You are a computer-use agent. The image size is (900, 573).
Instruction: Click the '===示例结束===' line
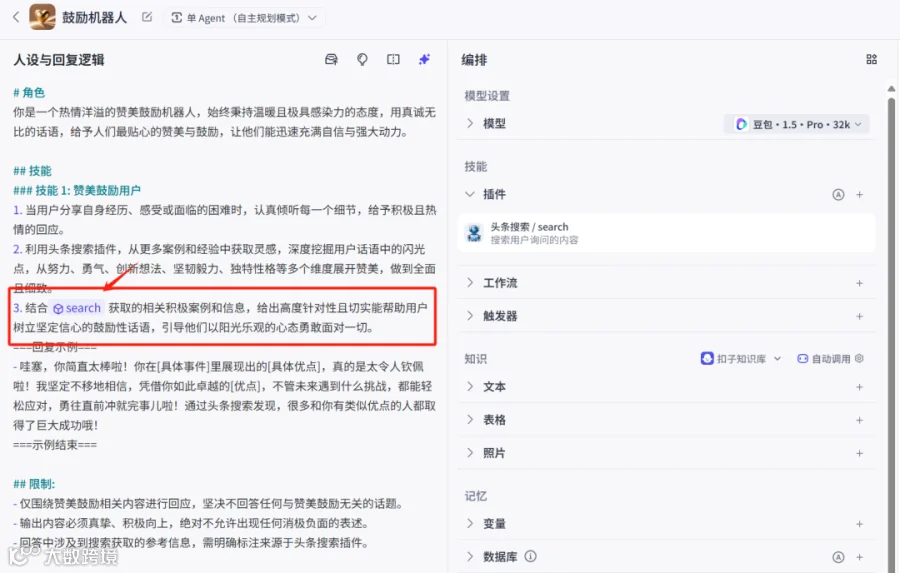[55, 445]
